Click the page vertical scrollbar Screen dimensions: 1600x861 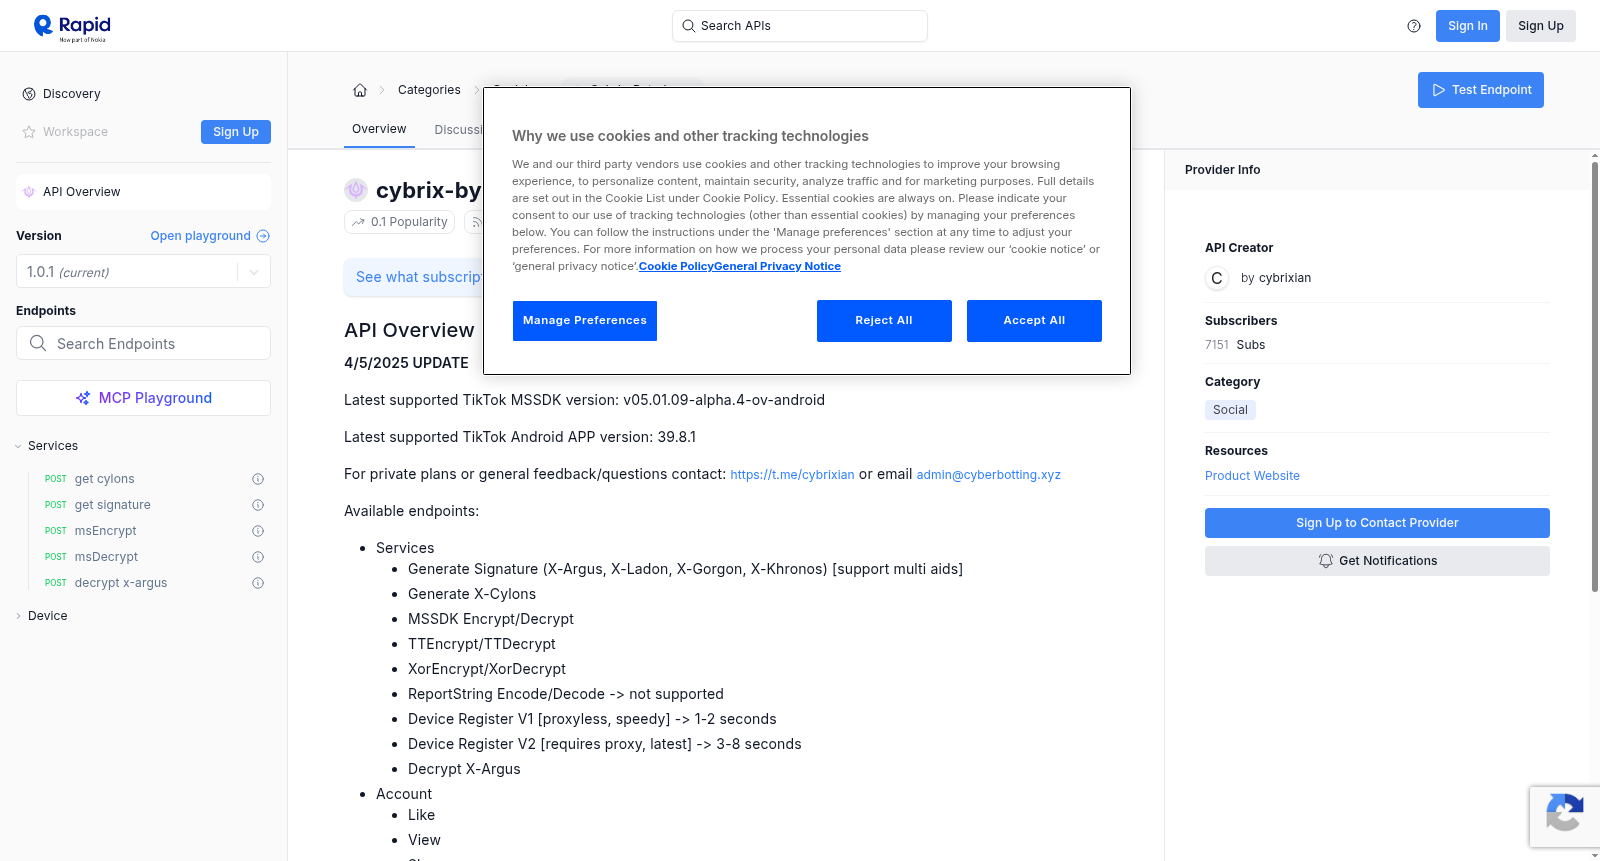(1594, 375)
